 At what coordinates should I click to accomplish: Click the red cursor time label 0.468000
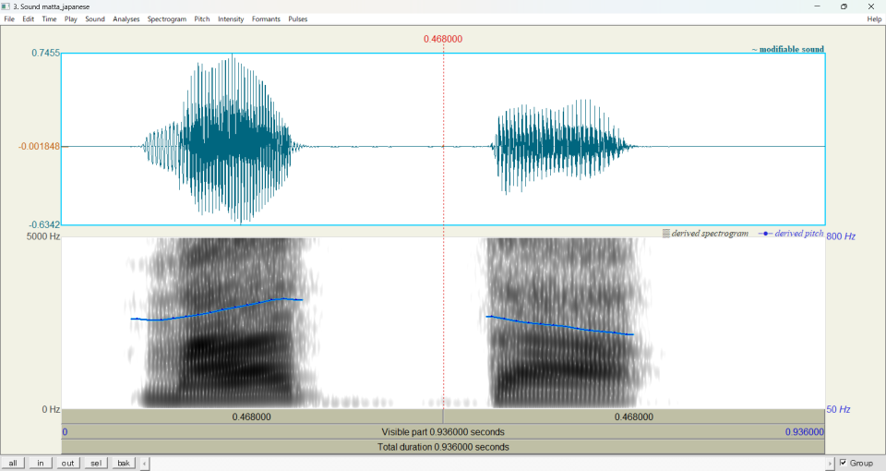[443, 39]
